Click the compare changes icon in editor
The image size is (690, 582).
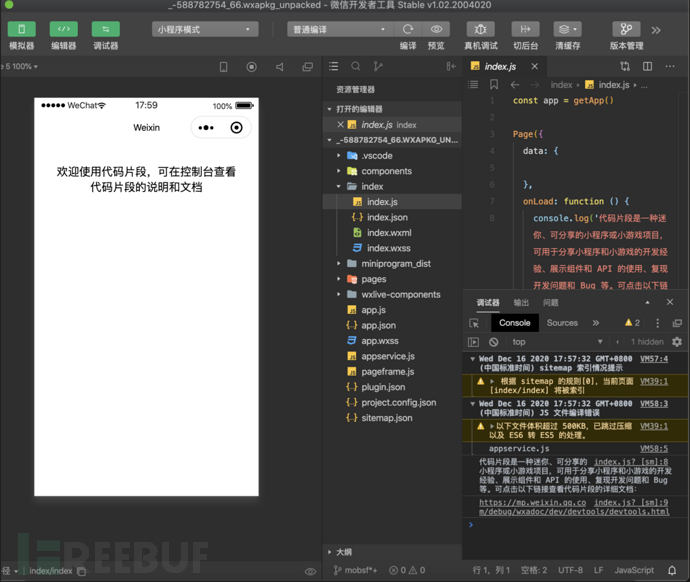(625, 66)
